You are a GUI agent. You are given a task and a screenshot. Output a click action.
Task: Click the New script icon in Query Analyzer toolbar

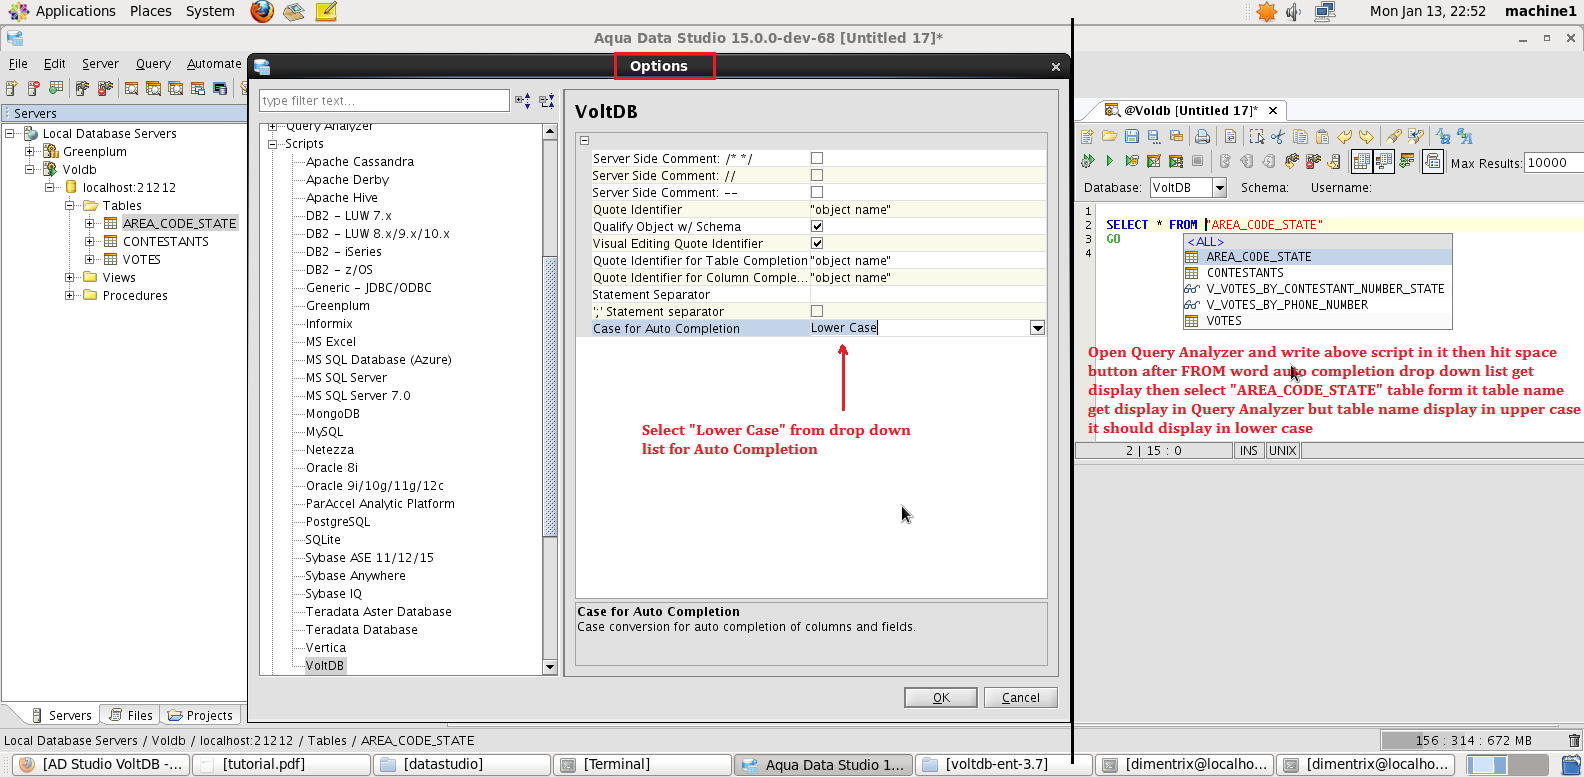(1088, 137)
